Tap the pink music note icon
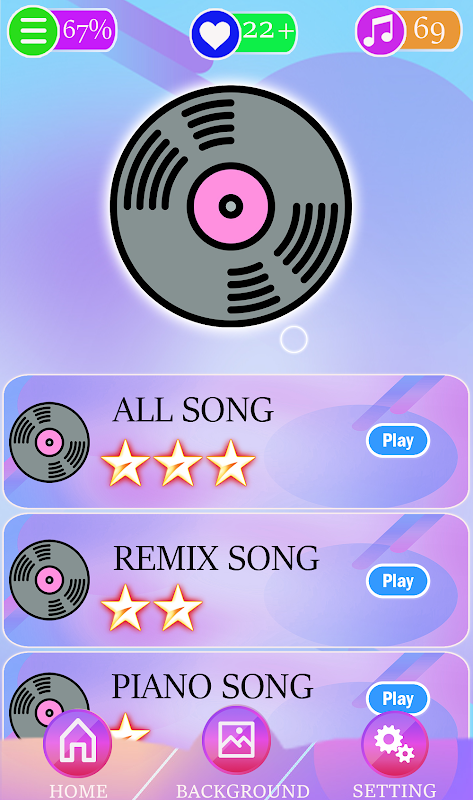The height and width of the screenshot is (800, 473). 380,31
